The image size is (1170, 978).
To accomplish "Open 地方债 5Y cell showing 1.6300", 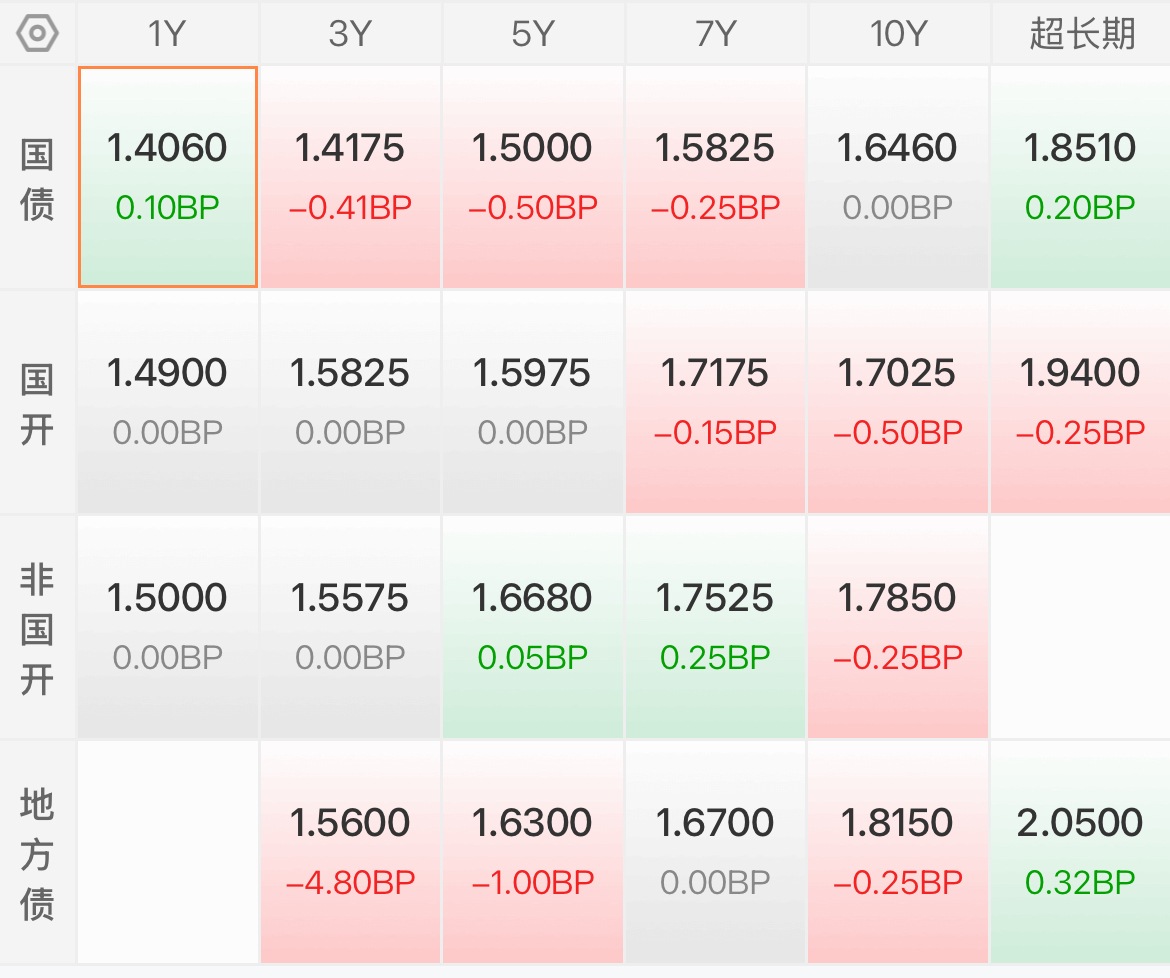I will pos(533,853).
